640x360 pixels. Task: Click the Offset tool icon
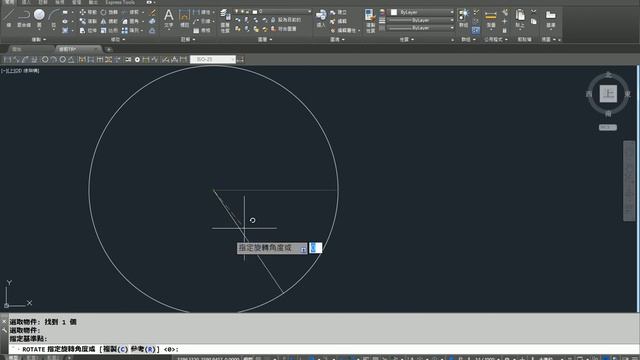(x=152, y=31)
